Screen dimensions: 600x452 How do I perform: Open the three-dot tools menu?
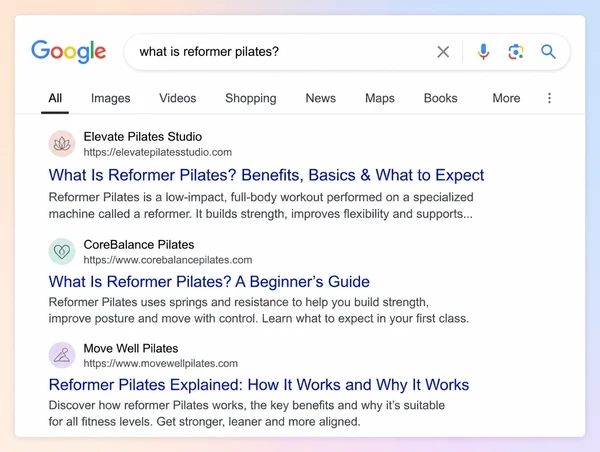point(549,98)
